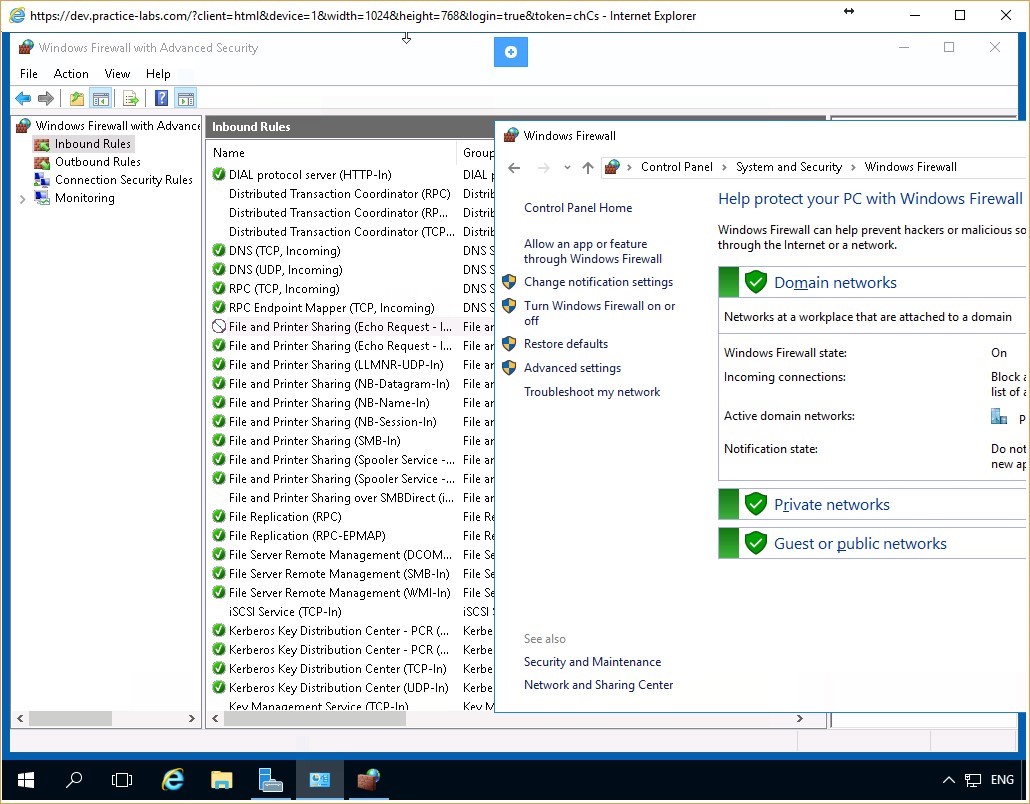
Task: Open Turn Windows Firewall on or off
Action: pos(600,312)
